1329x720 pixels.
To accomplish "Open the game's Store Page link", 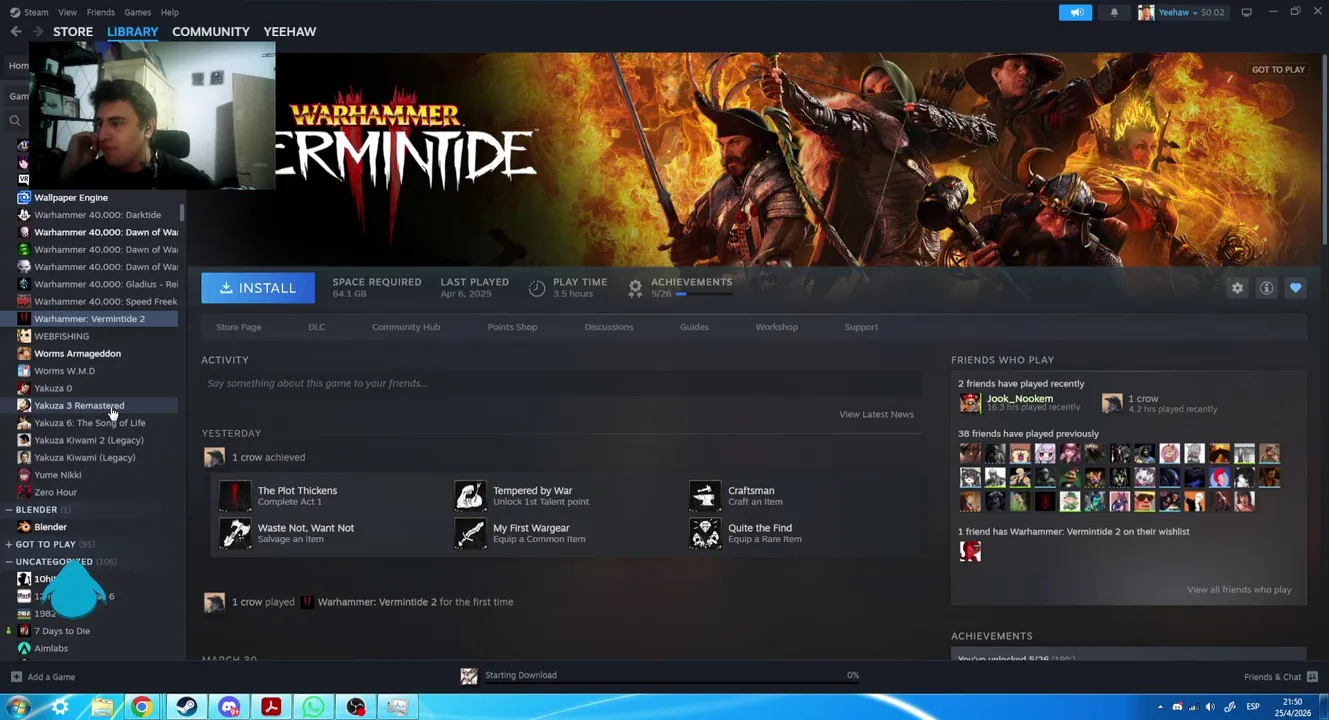I will [x=239, y=327].
